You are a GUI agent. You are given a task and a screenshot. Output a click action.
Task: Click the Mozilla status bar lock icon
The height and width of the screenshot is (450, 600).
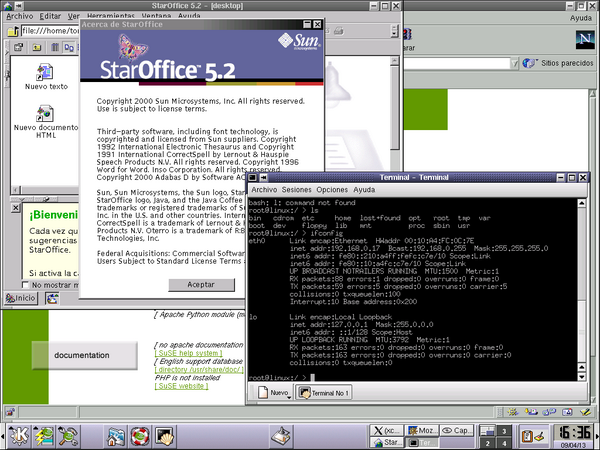coord(10,412)
